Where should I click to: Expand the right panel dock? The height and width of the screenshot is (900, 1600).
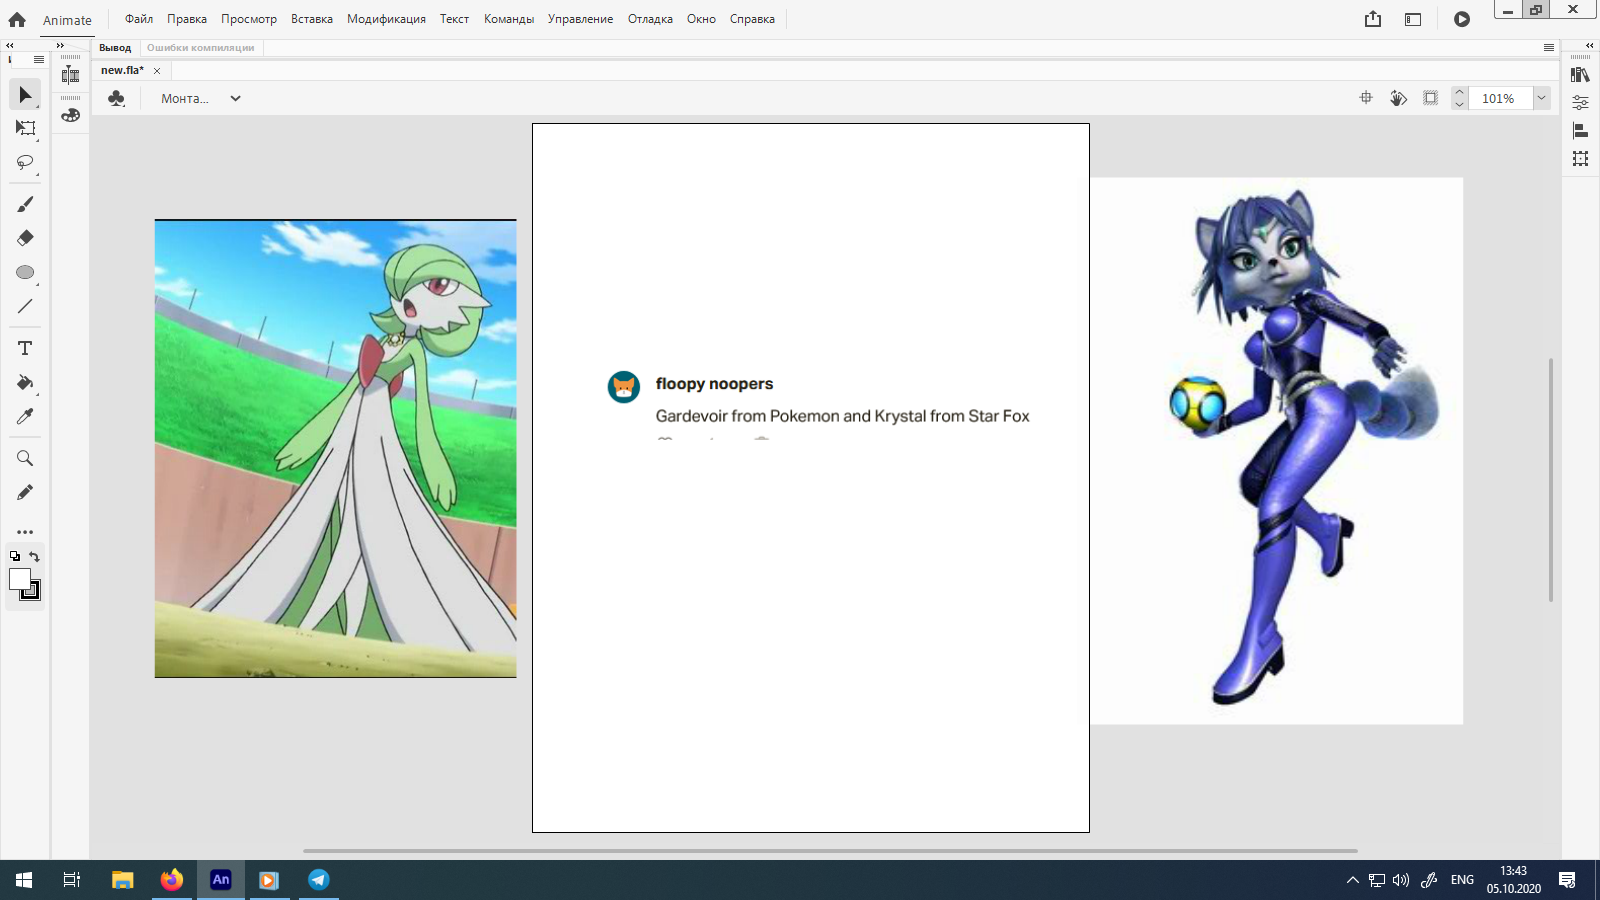pyautogui.click(x=1589, y=46)
